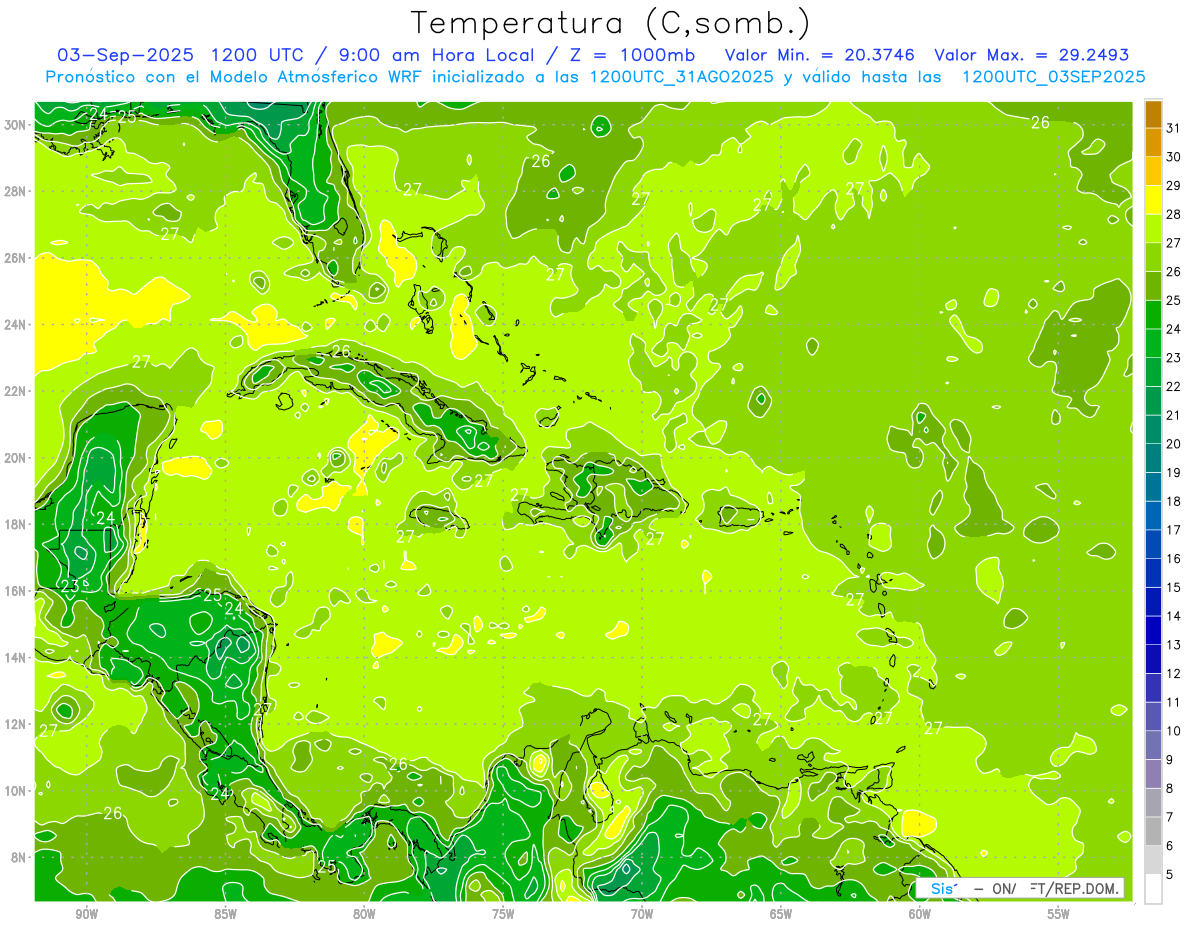Click the '20N' latitude axis label
The height and width of the screenshot is (927, 1200).
[x=16, y=458]
